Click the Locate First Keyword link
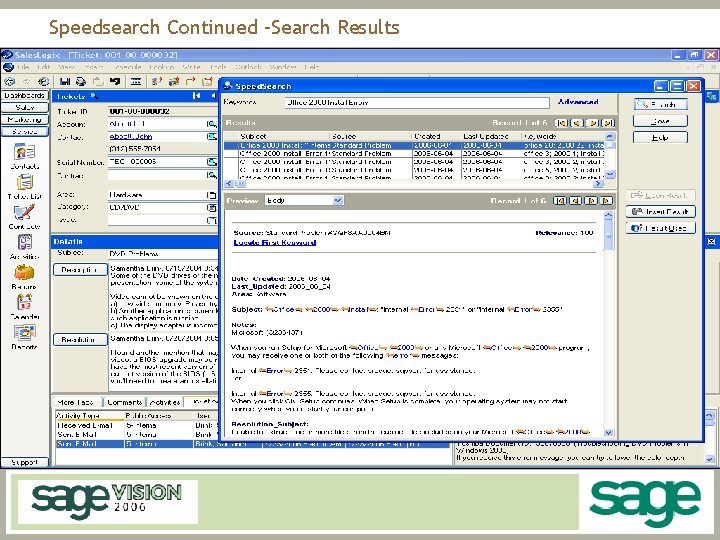This screenshot has width=720, height=540. click(x=275, y=242)
